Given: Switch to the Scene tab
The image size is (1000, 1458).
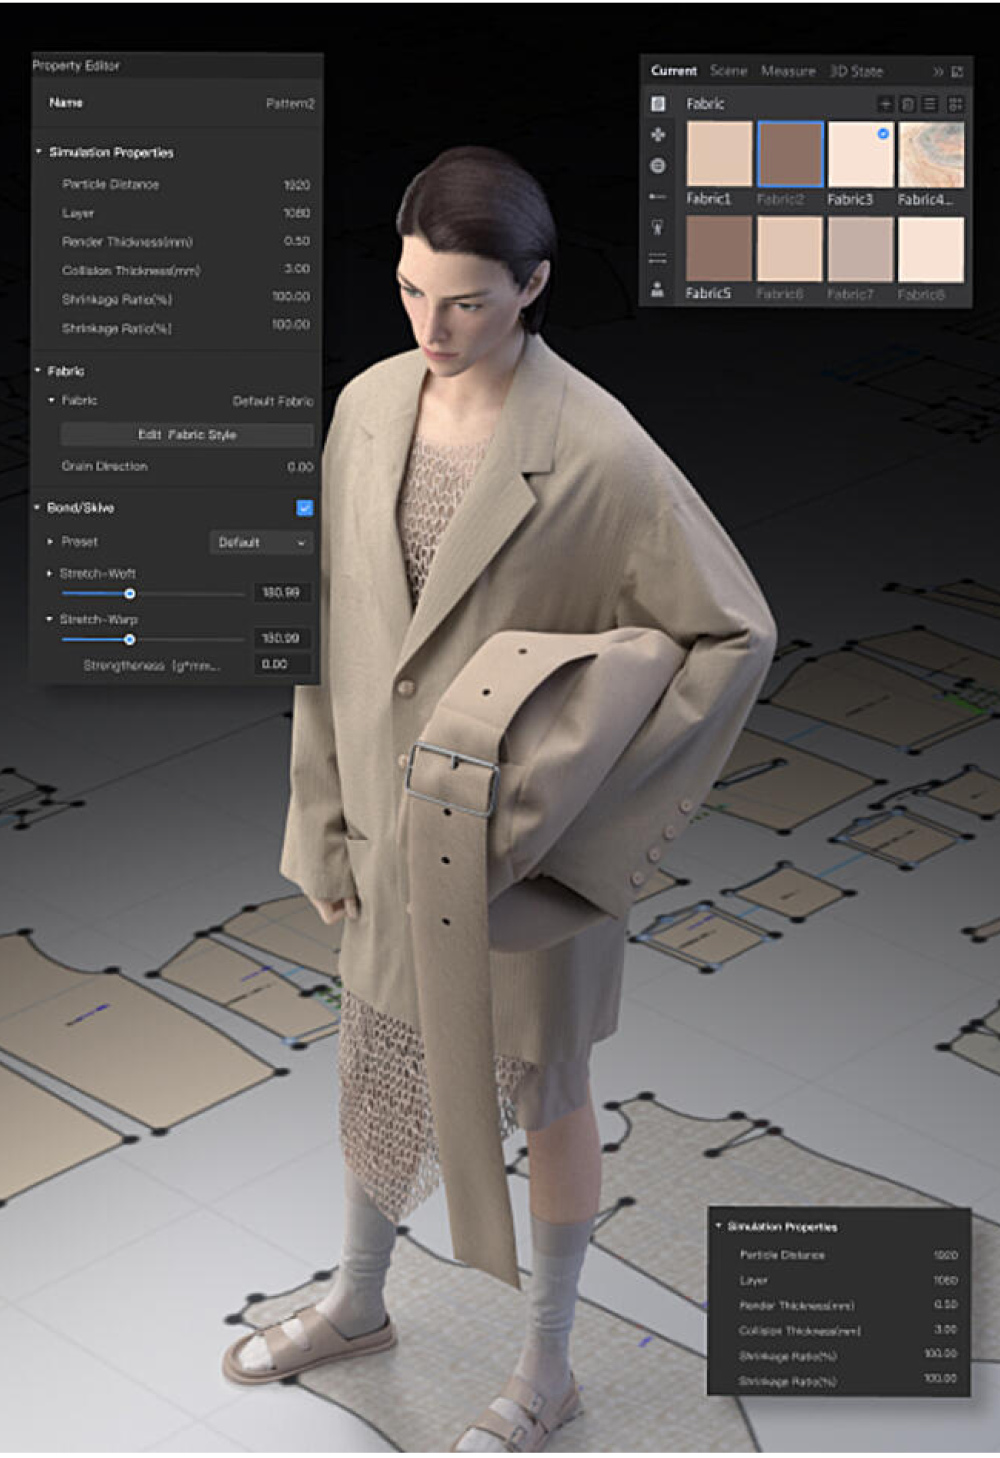Looking at the screenshot, I should click(728, 71).
